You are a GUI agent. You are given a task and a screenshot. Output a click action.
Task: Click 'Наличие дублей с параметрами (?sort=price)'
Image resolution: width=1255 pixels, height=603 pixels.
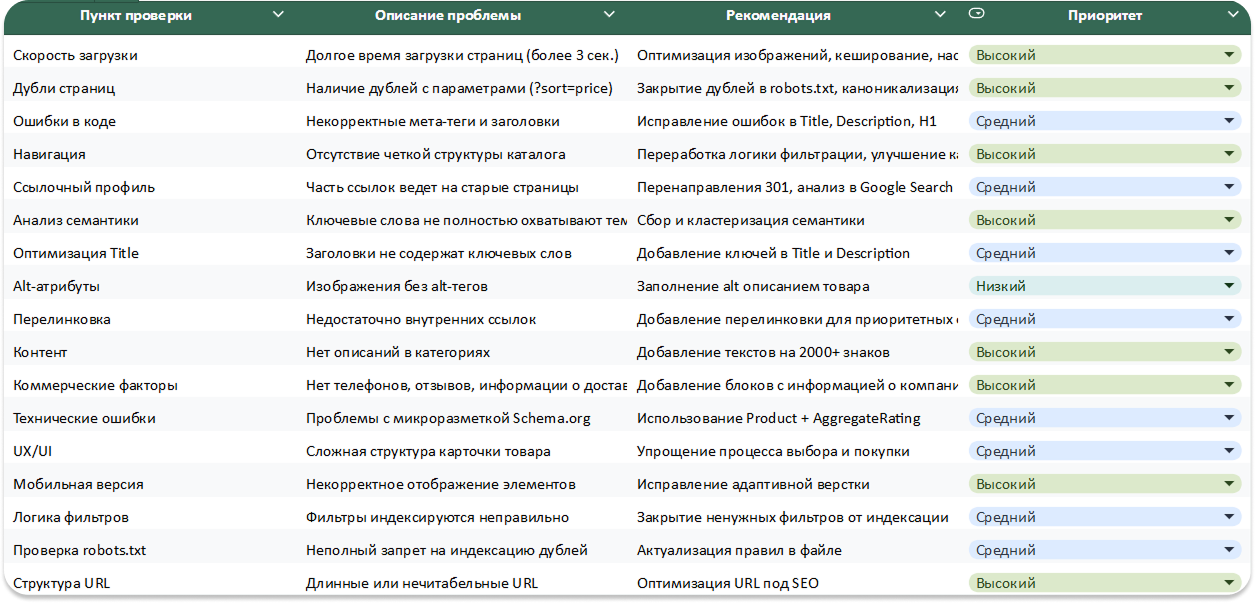(x=459, y=88)
